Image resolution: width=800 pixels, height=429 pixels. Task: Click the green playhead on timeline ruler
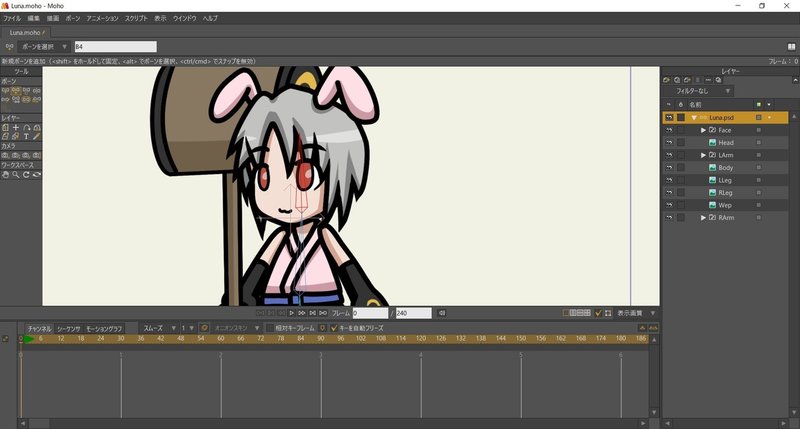[x=28, y=339]
